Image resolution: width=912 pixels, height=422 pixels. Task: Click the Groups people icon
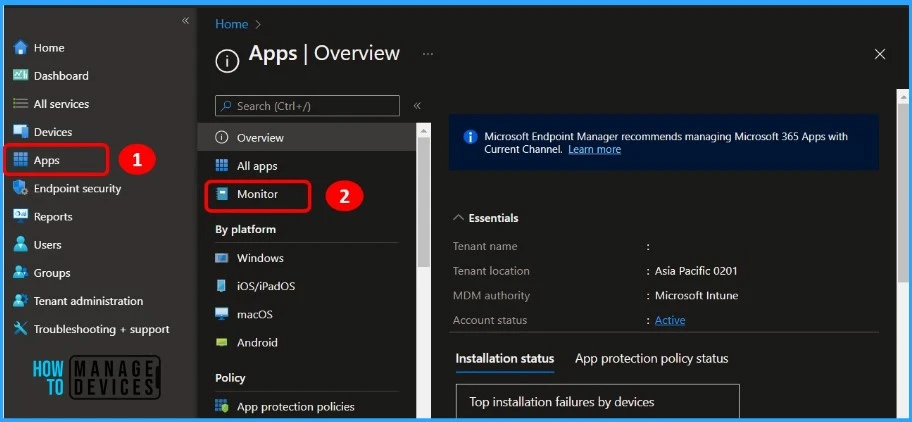click(20, 272)
